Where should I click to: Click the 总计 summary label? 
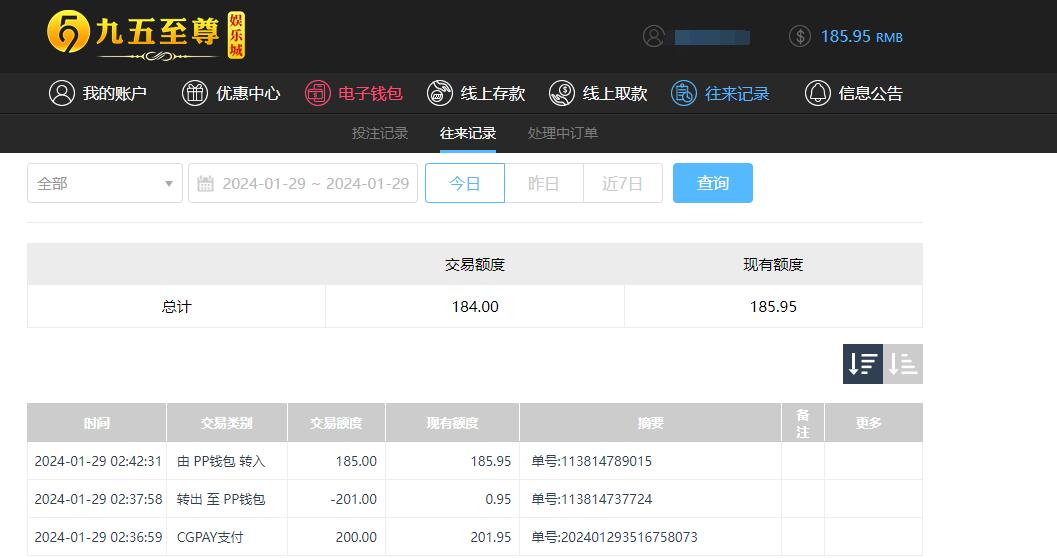tap(177, 307)
